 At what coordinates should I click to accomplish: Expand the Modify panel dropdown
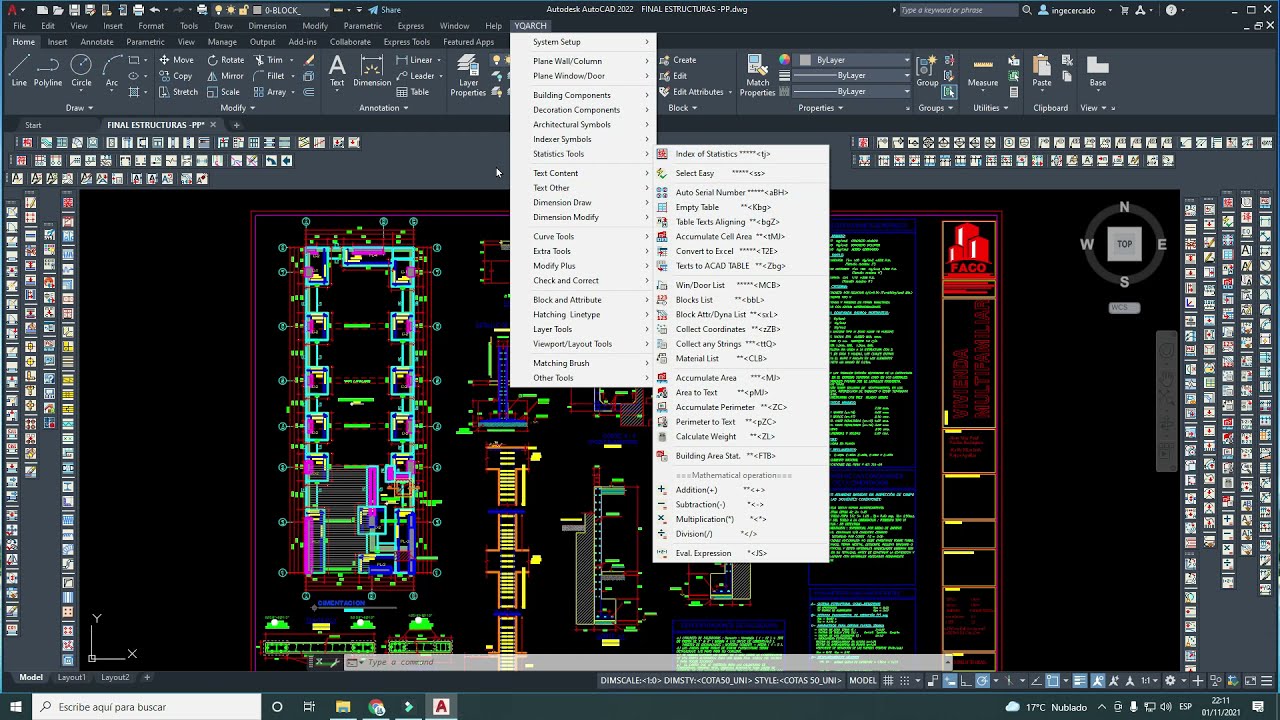(x=237, y=108)
